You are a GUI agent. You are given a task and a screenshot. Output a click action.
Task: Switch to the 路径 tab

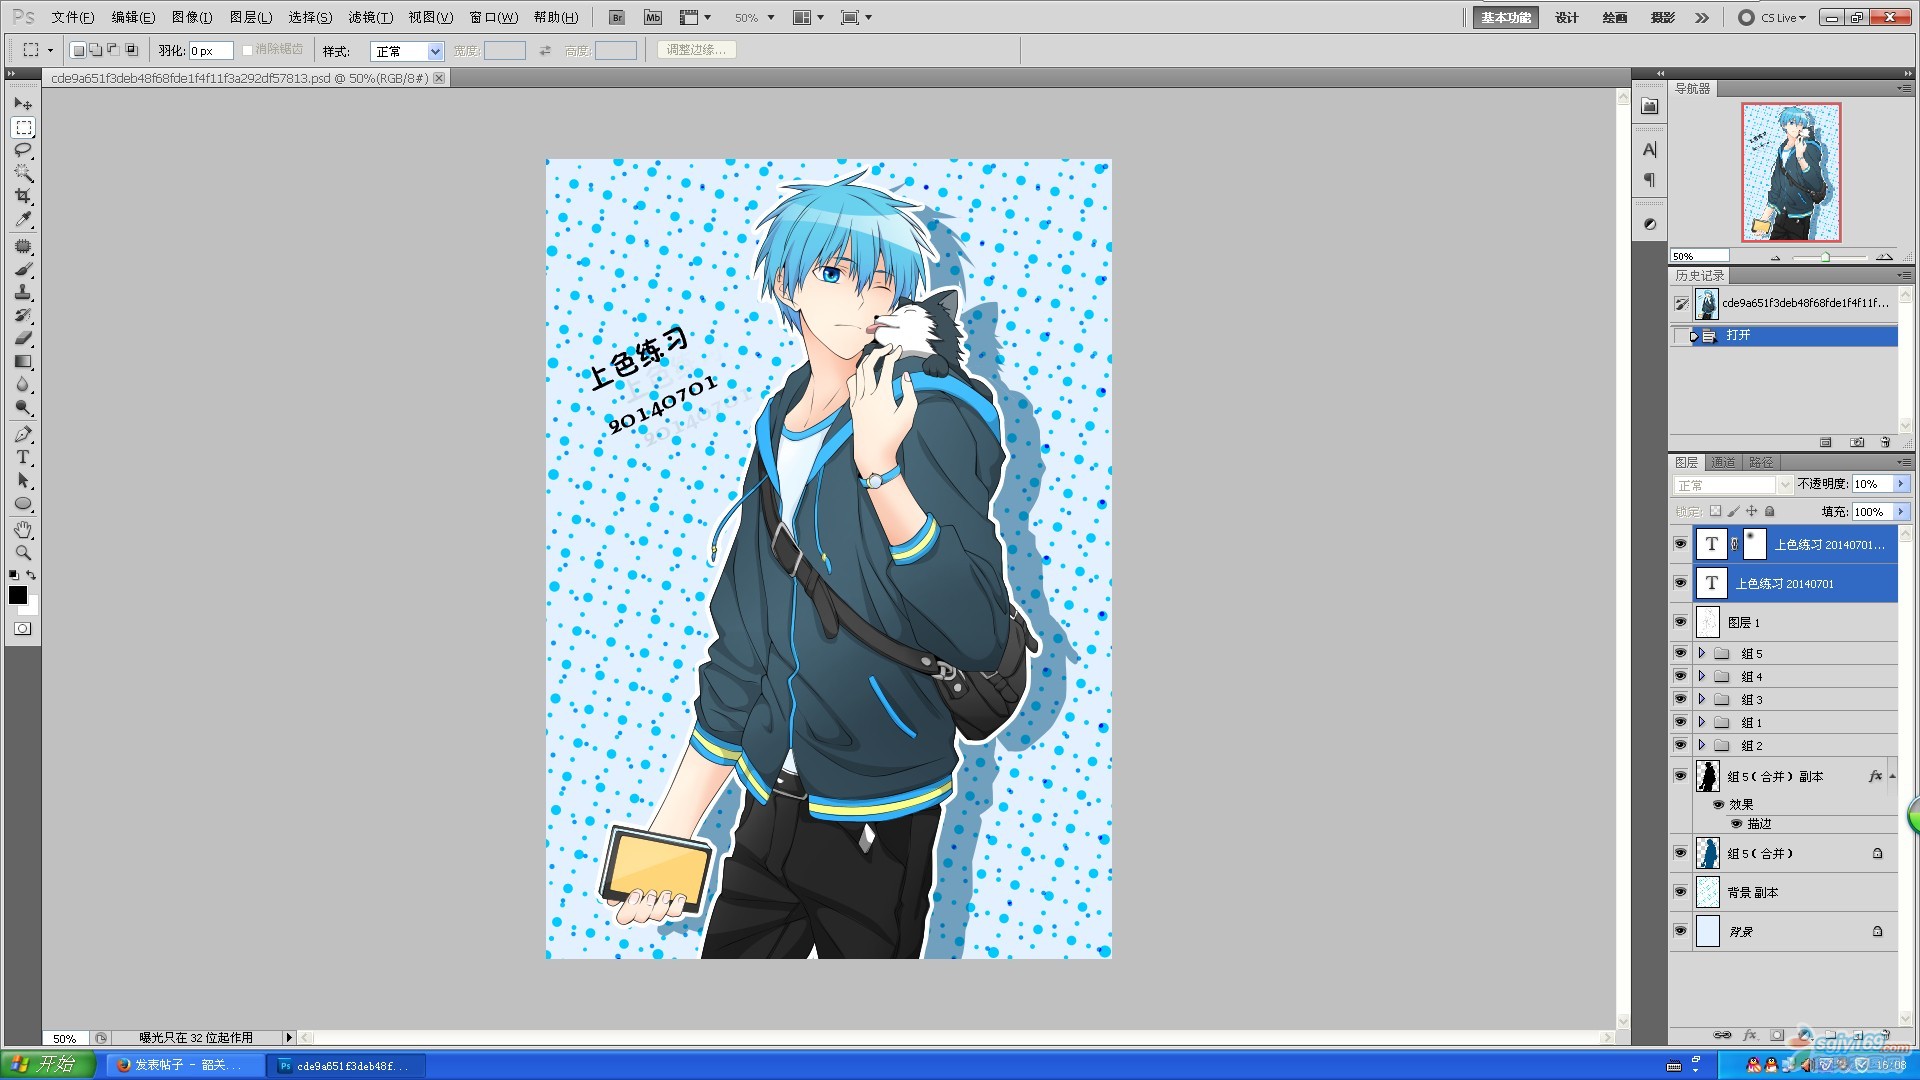(x=1761, y=463)
